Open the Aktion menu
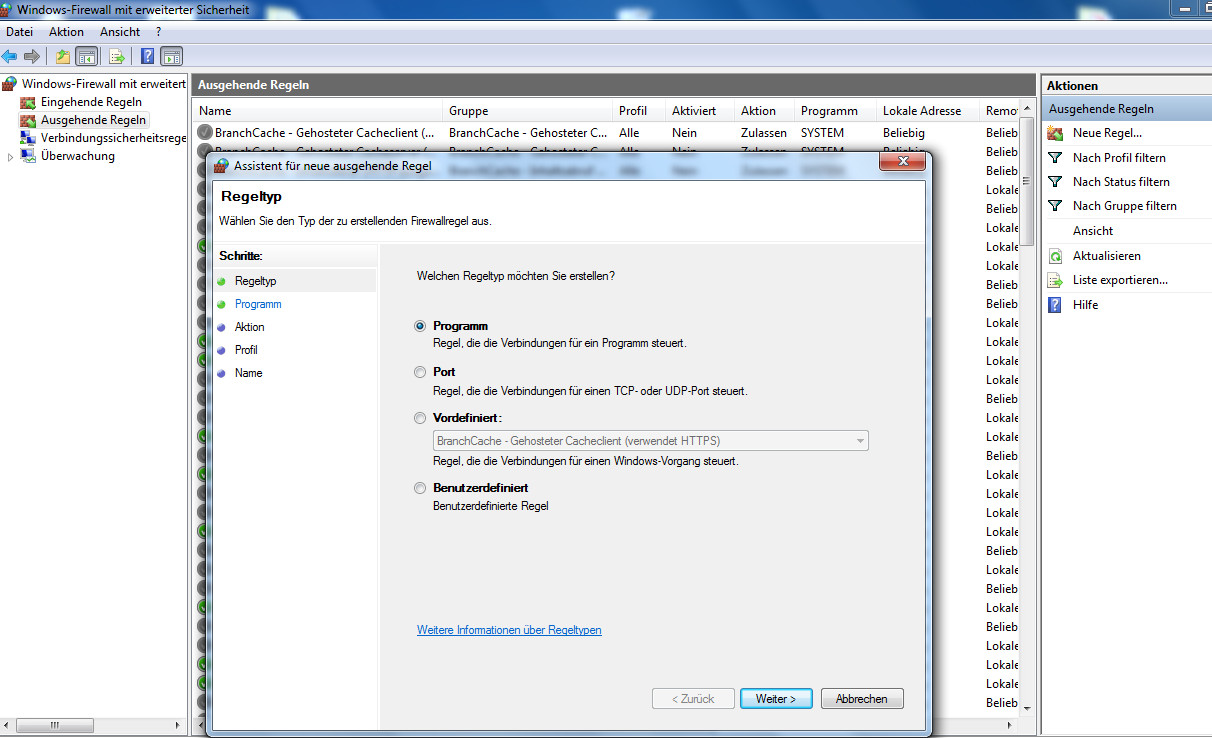Screen dimensions: 1212x738 point(67,32)
